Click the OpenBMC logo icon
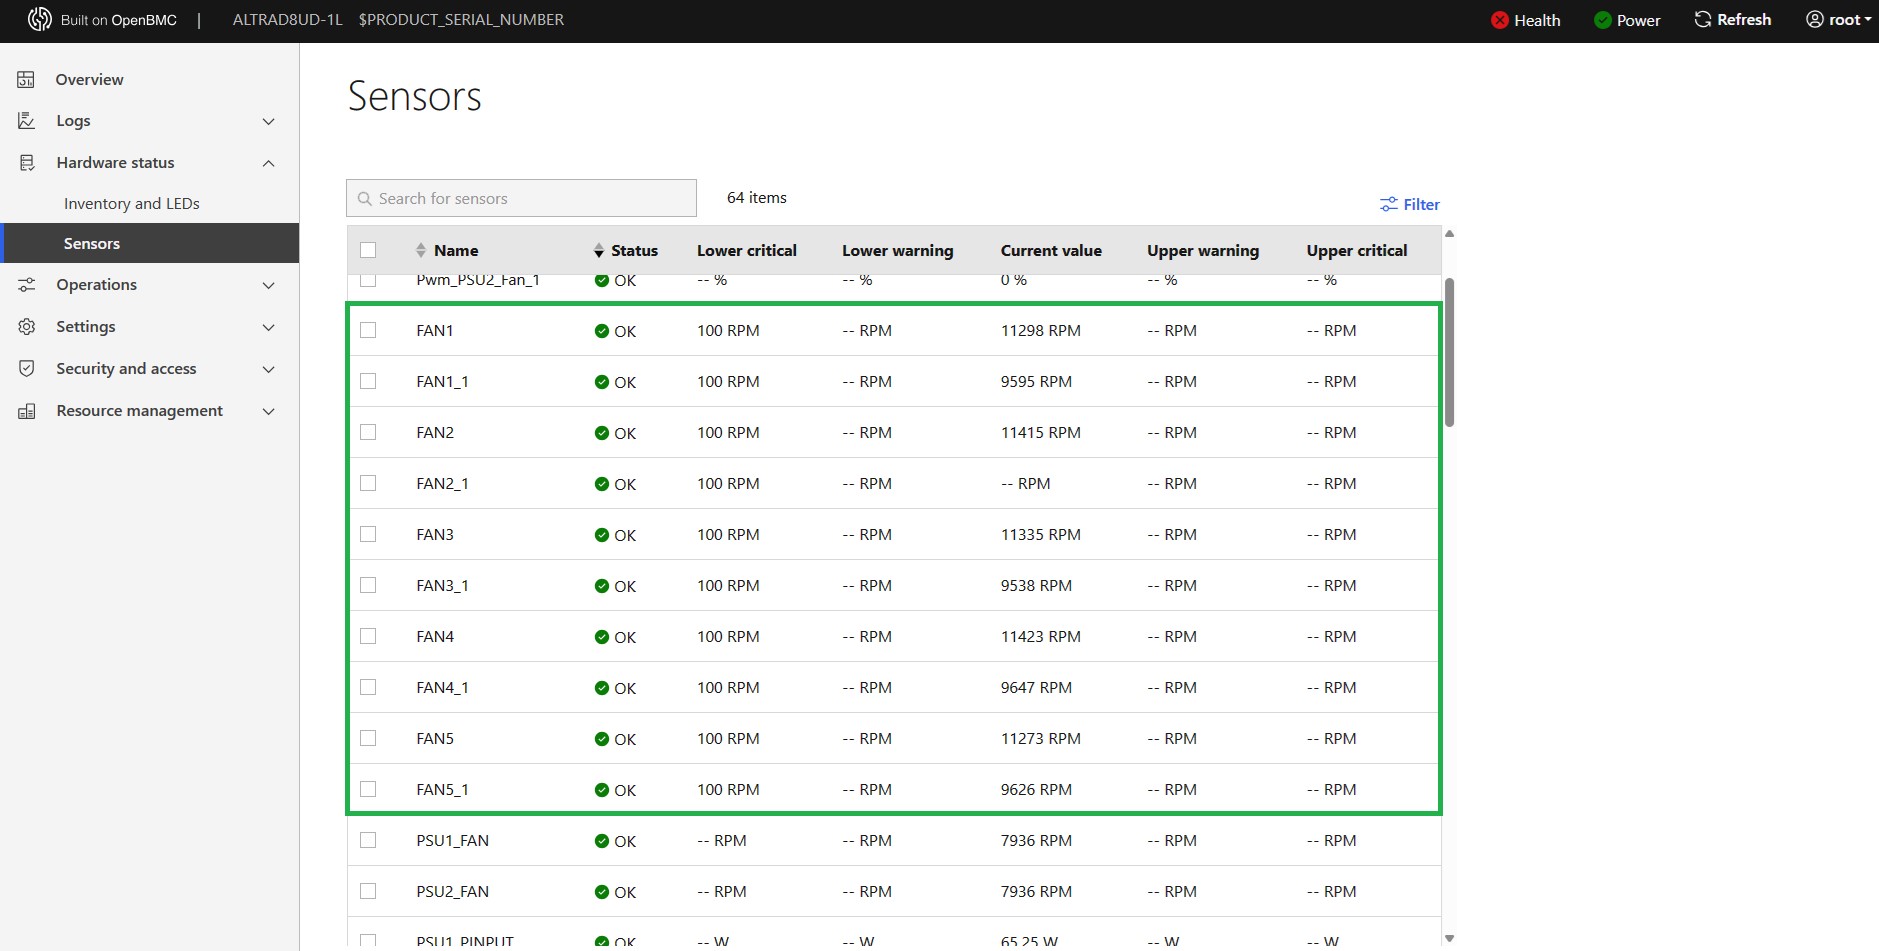This screenshot has height=951, width=1879. click(x=39, y=19)
